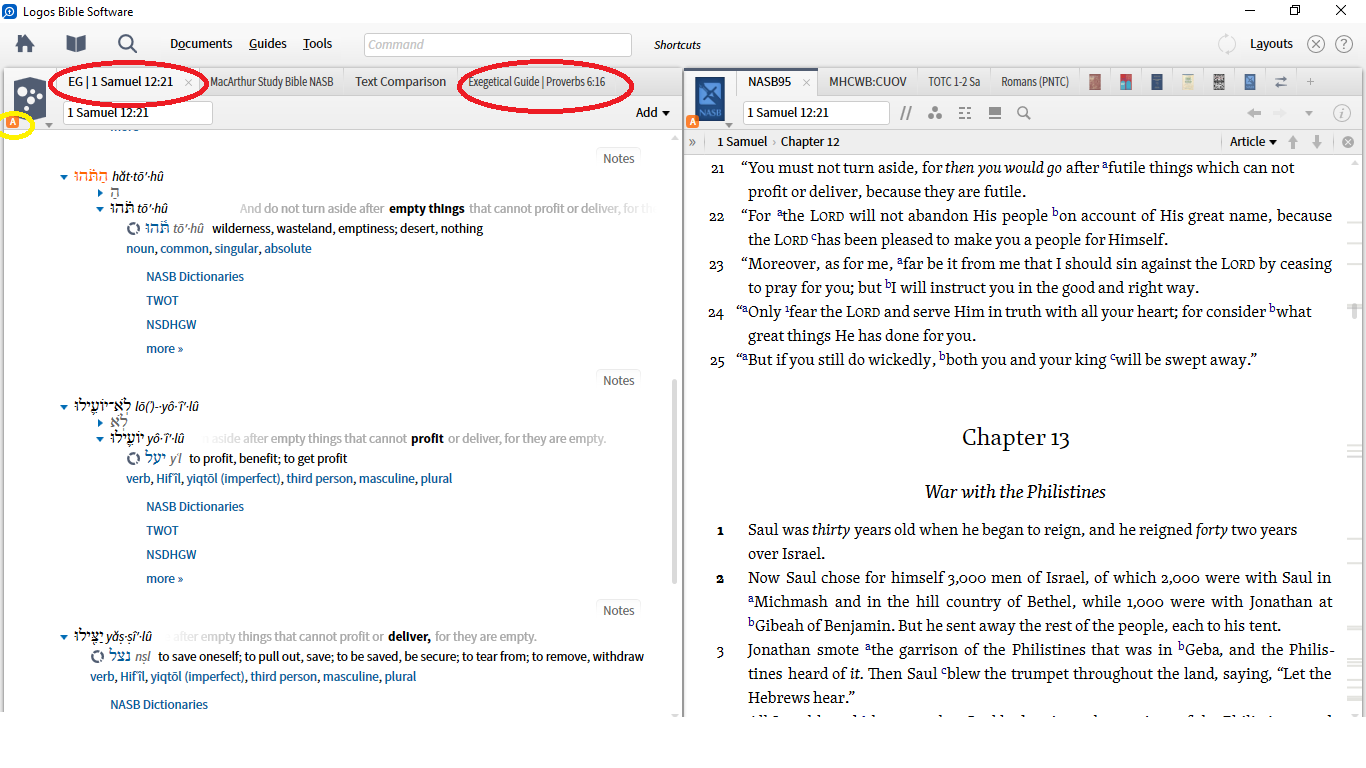Open NASB Dictionaries link under yô·'î'·lû
Image resolution: width=1366 pixels, height=768 pixels.
pyautogui.click(x=195, y=507)
